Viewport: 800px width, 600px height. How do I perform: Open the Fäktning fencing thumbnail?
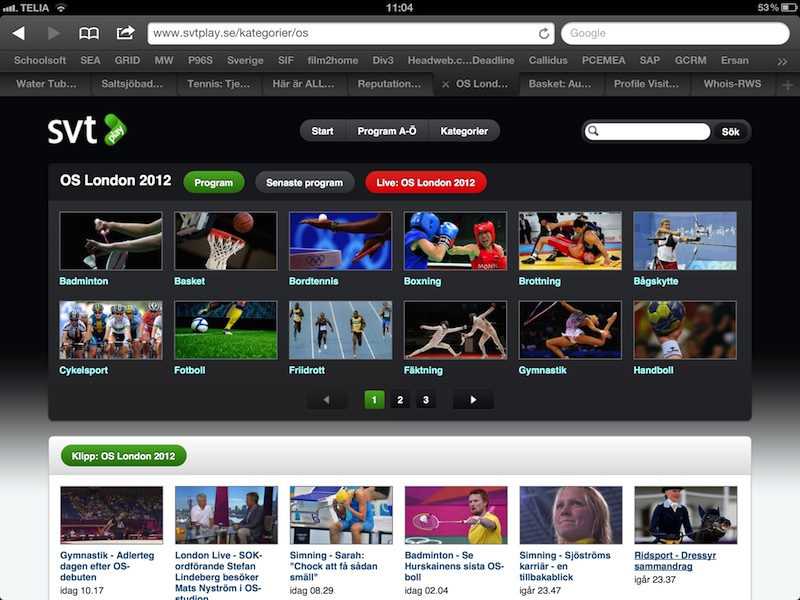pos(455,330)
